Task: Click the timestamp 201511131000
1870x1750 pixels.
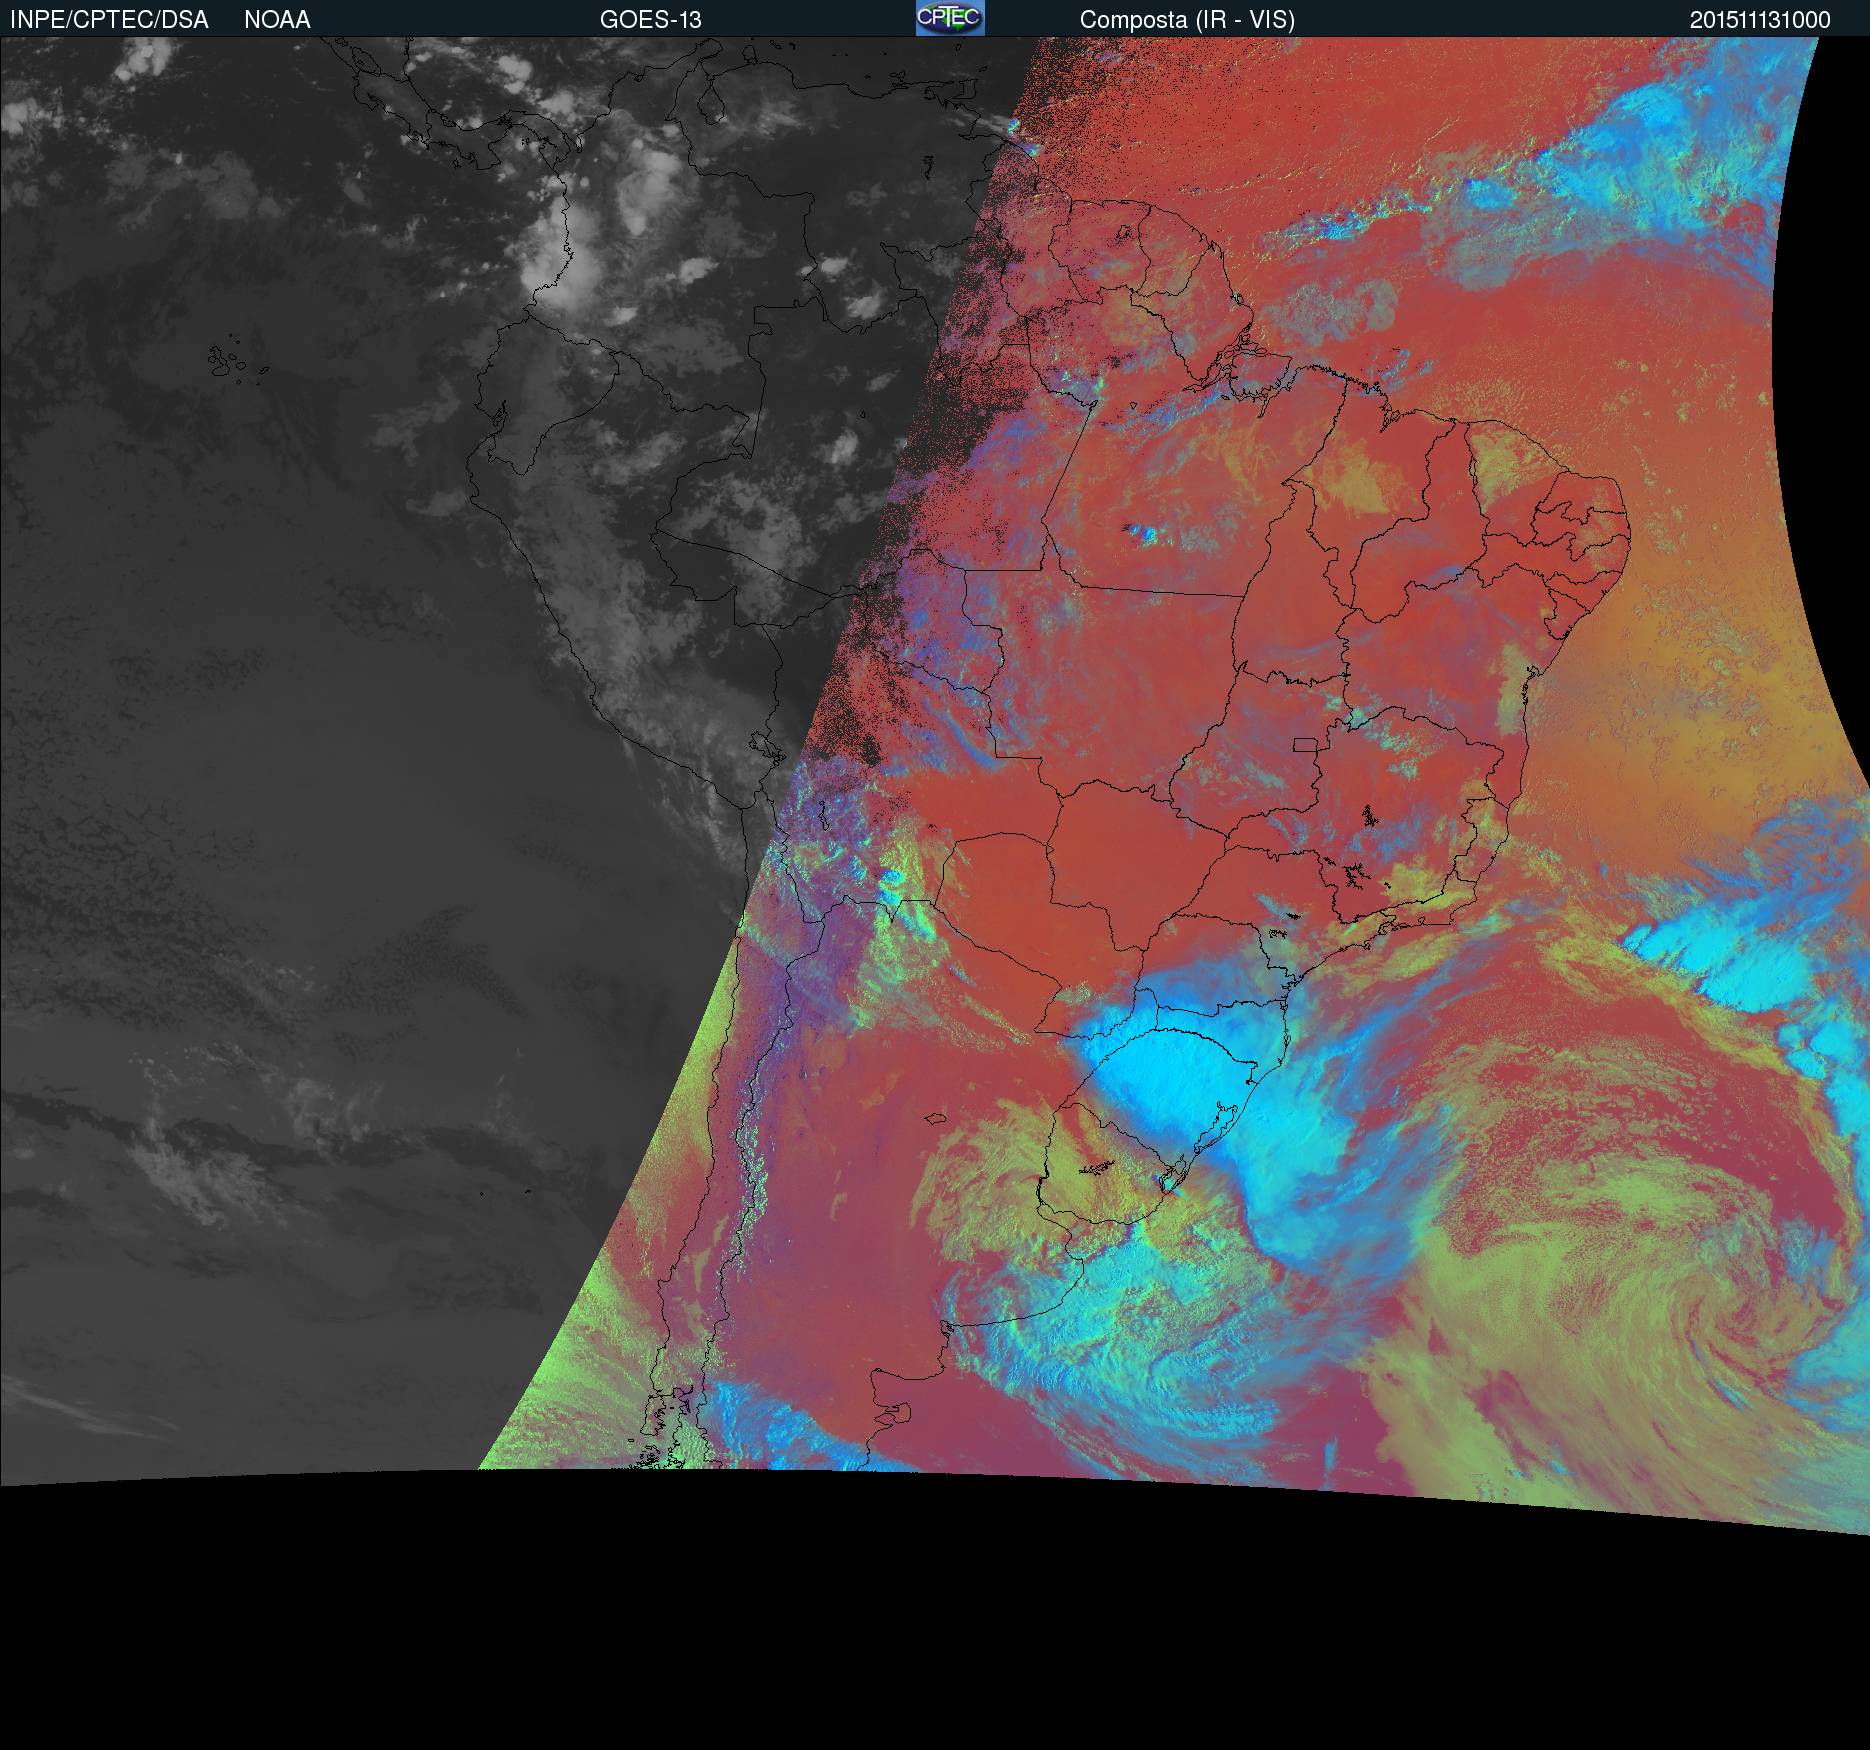Action: click(x=1760, y=20)
